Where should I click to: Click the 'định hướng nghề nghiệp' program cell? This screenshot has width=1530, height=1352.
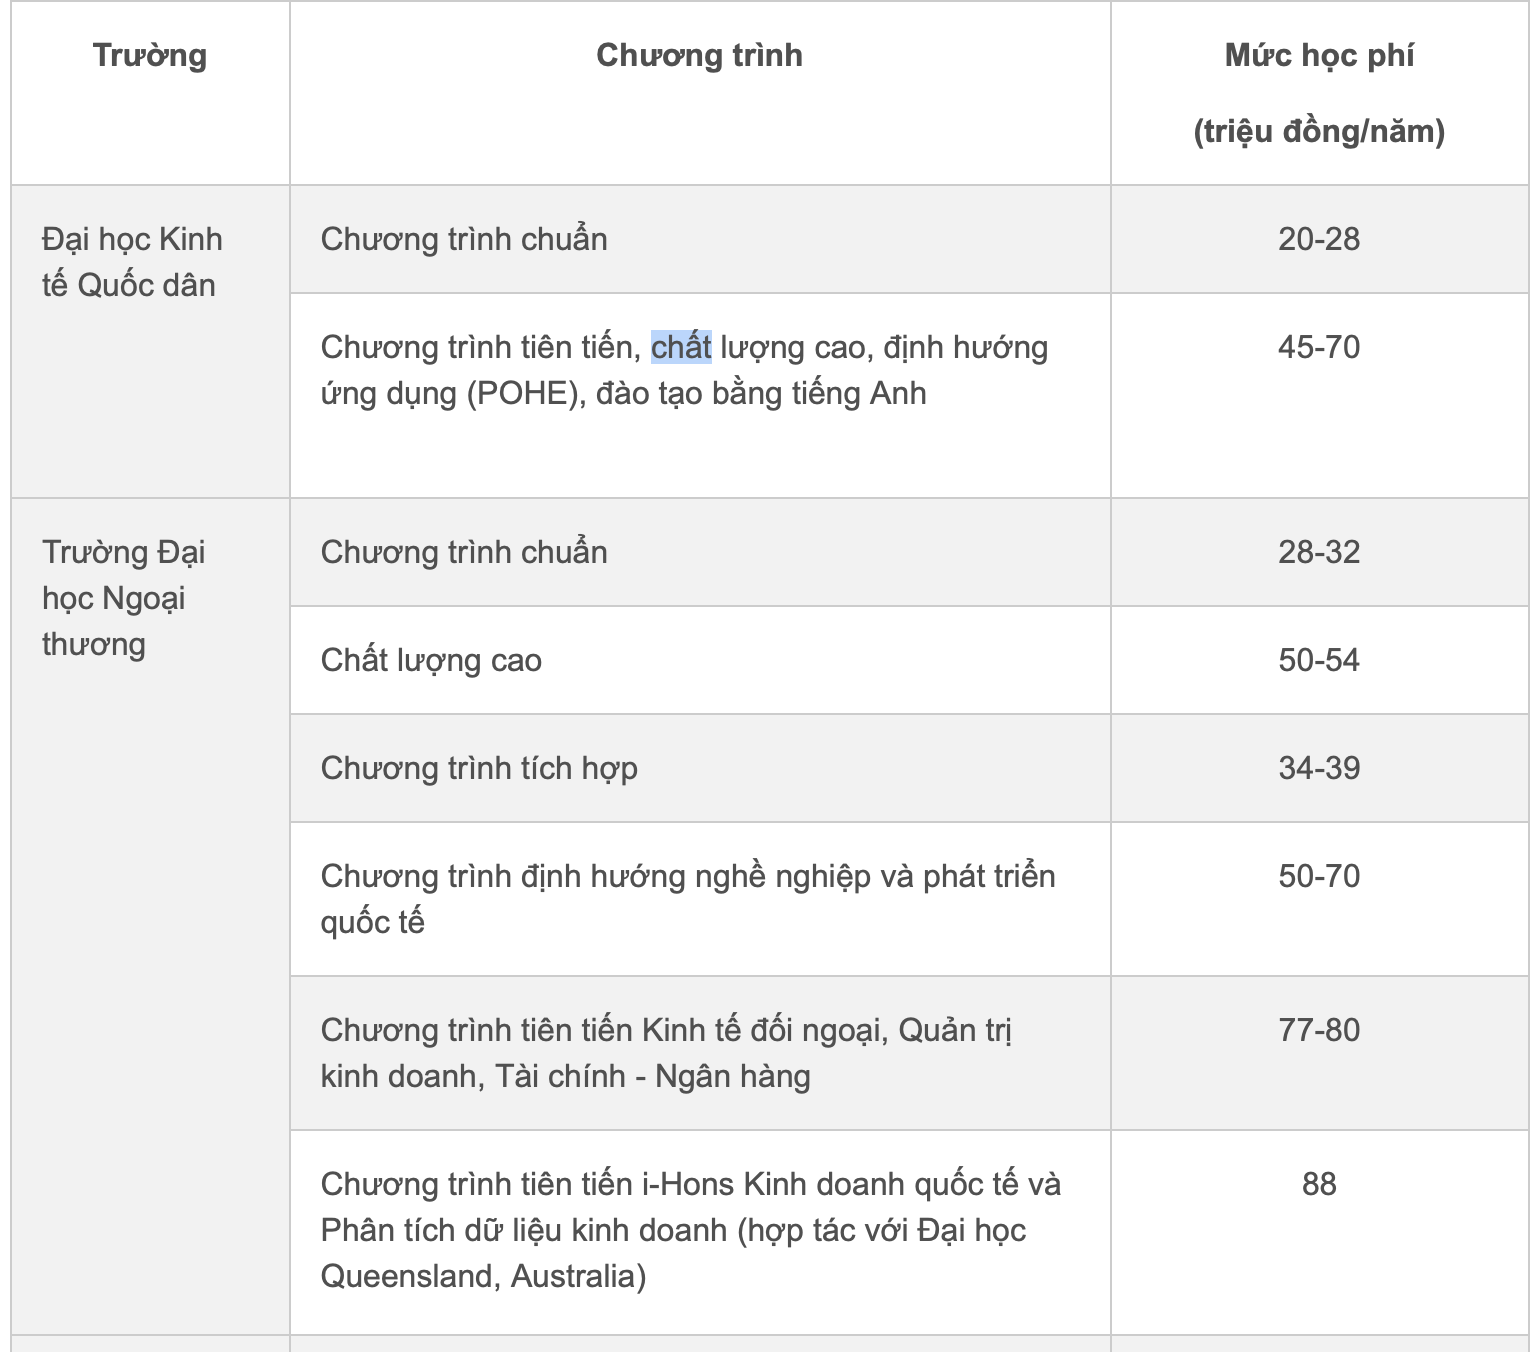700,899
